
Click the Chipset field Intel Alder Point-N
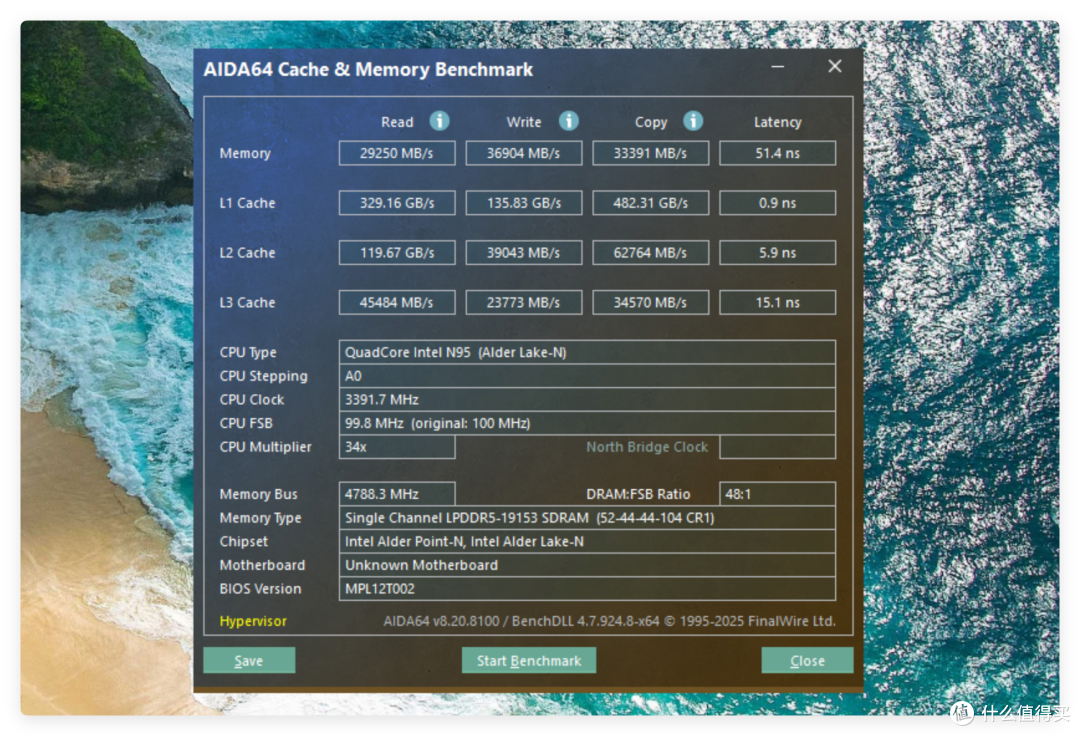pos(587,541)
